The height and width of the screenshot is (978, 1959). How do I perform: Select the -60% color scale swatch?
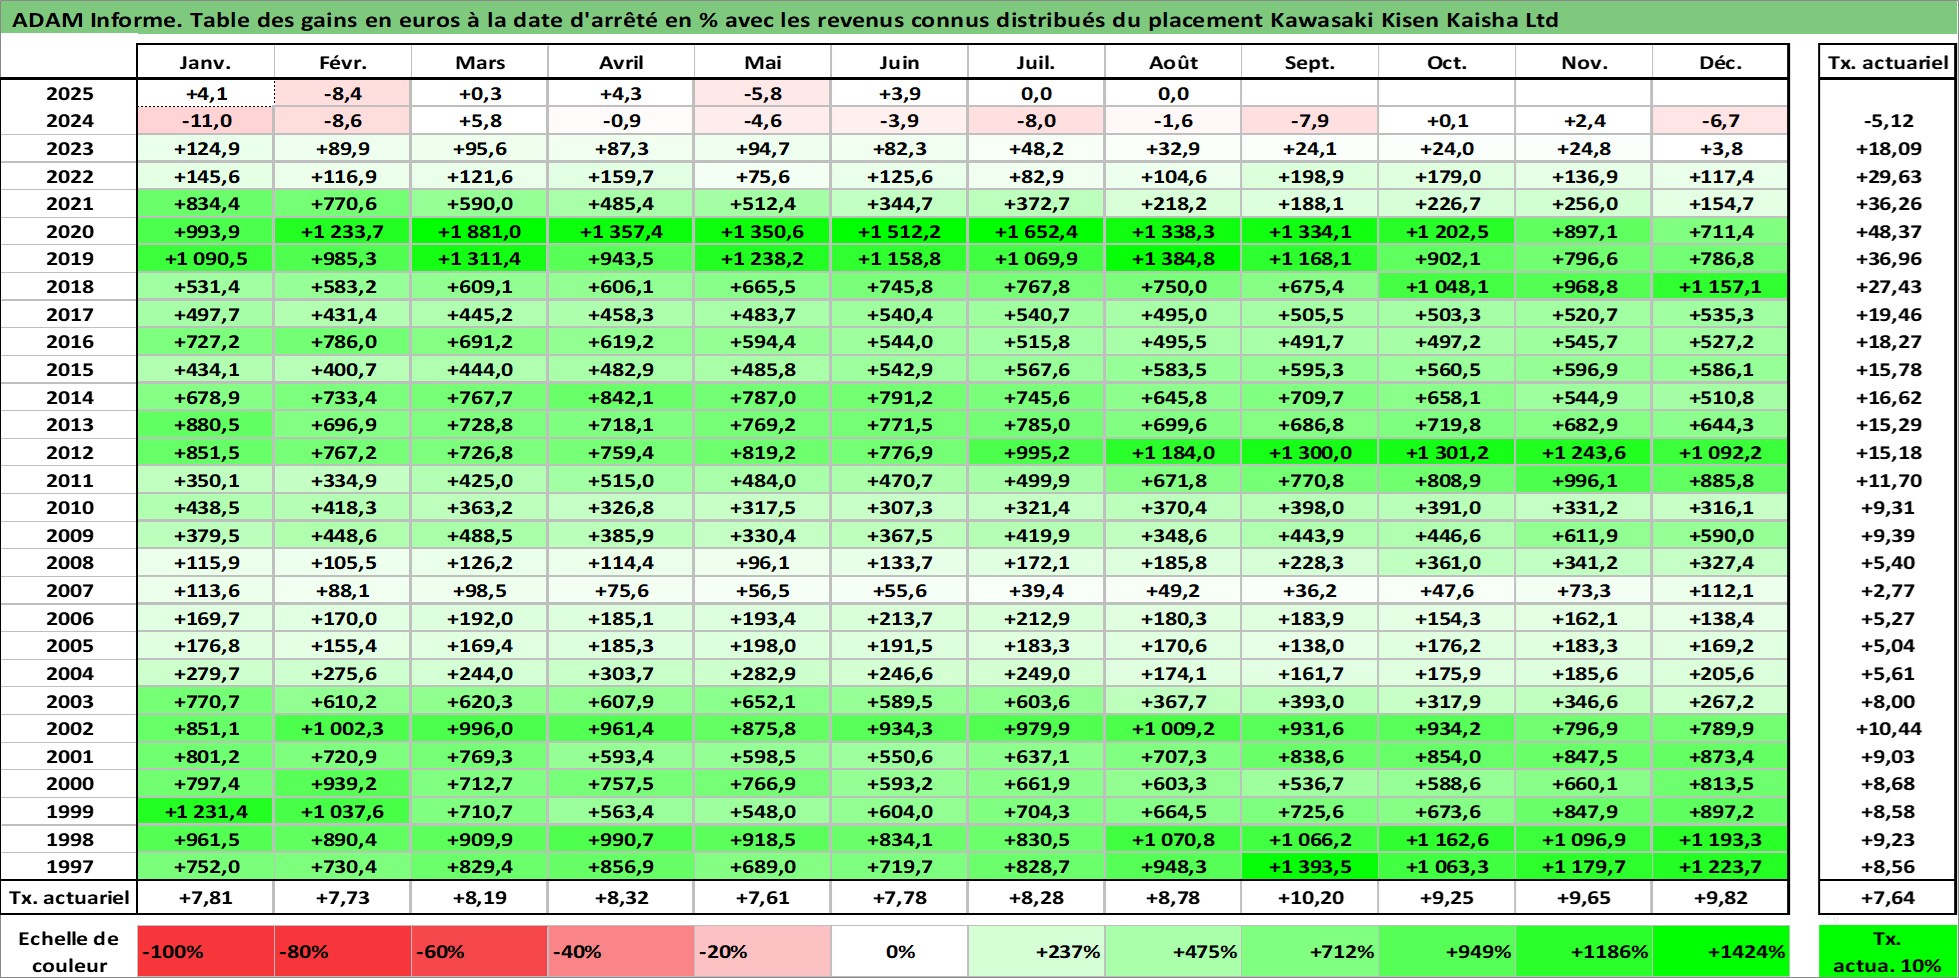480,951
